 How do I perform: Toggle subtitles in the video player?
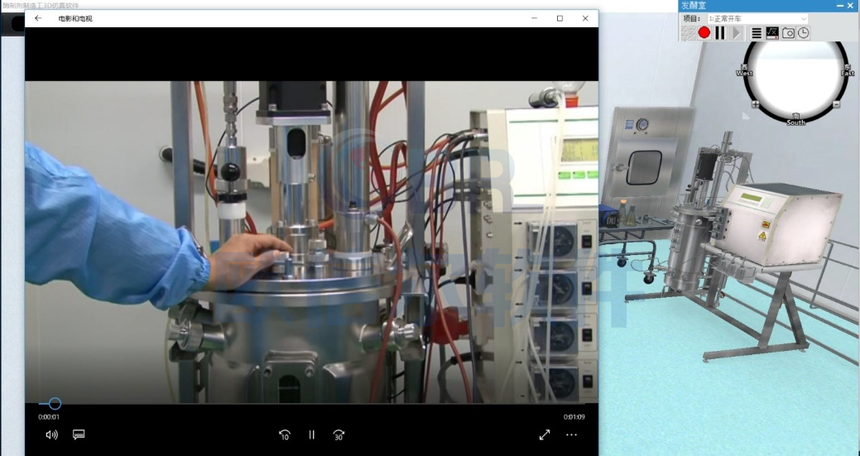79,435
